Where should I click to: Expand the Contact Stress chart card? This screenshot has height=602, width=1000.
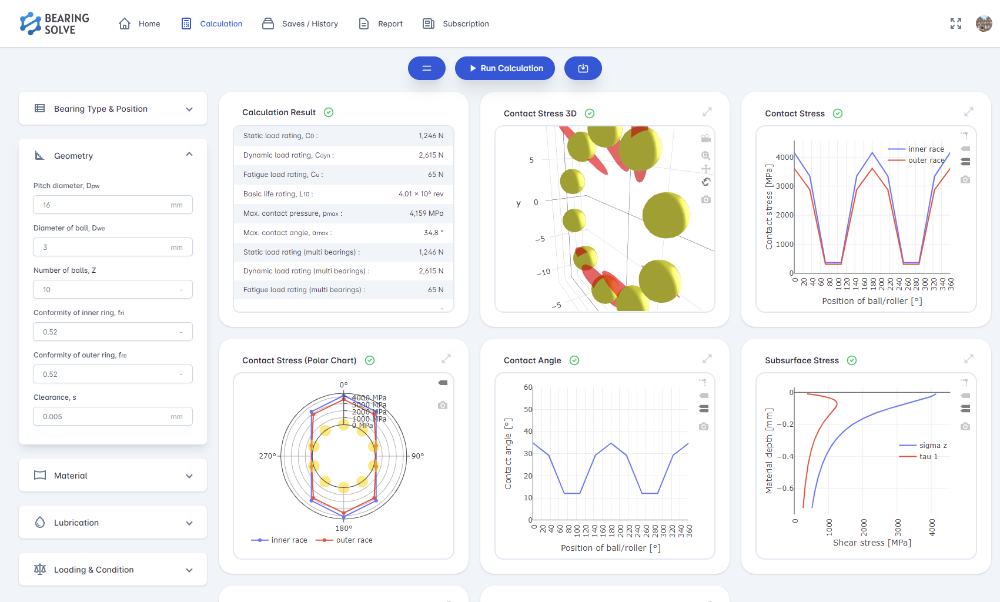[968, 112]
